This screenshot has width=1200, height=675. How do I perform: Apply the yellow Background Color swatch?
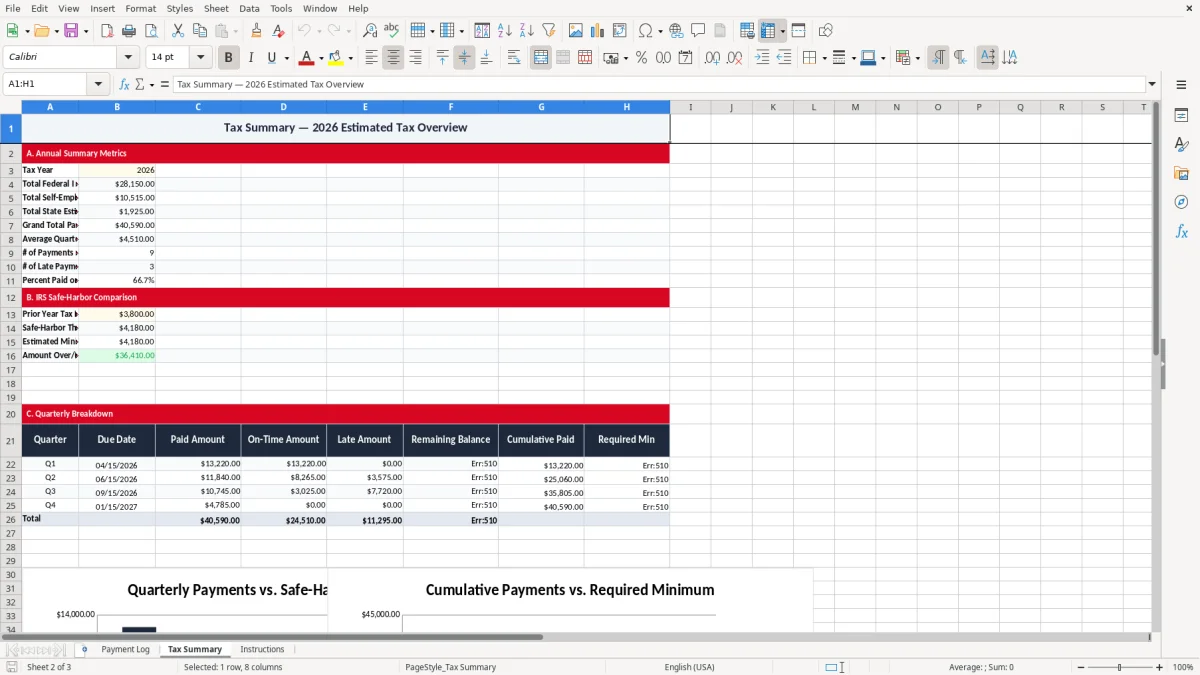pyautogui.click(x=336, y=57)
